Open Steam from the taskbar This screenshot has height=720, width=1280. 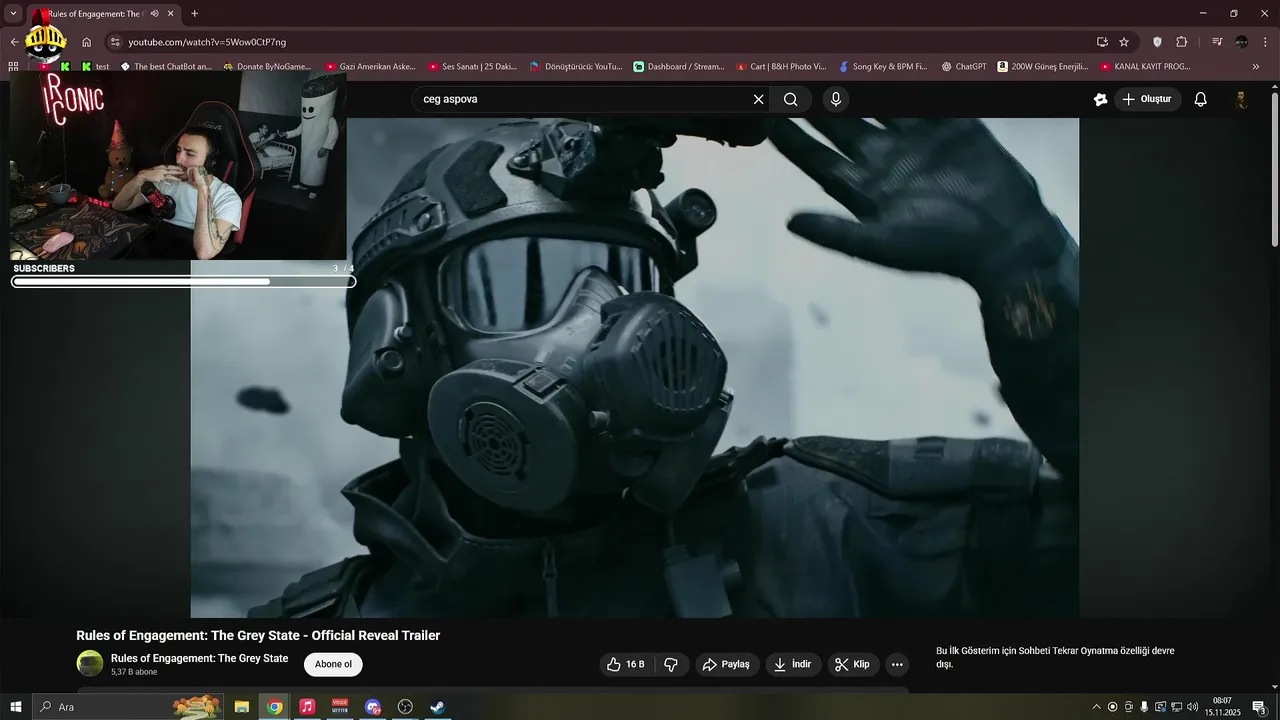click(437, 707)
